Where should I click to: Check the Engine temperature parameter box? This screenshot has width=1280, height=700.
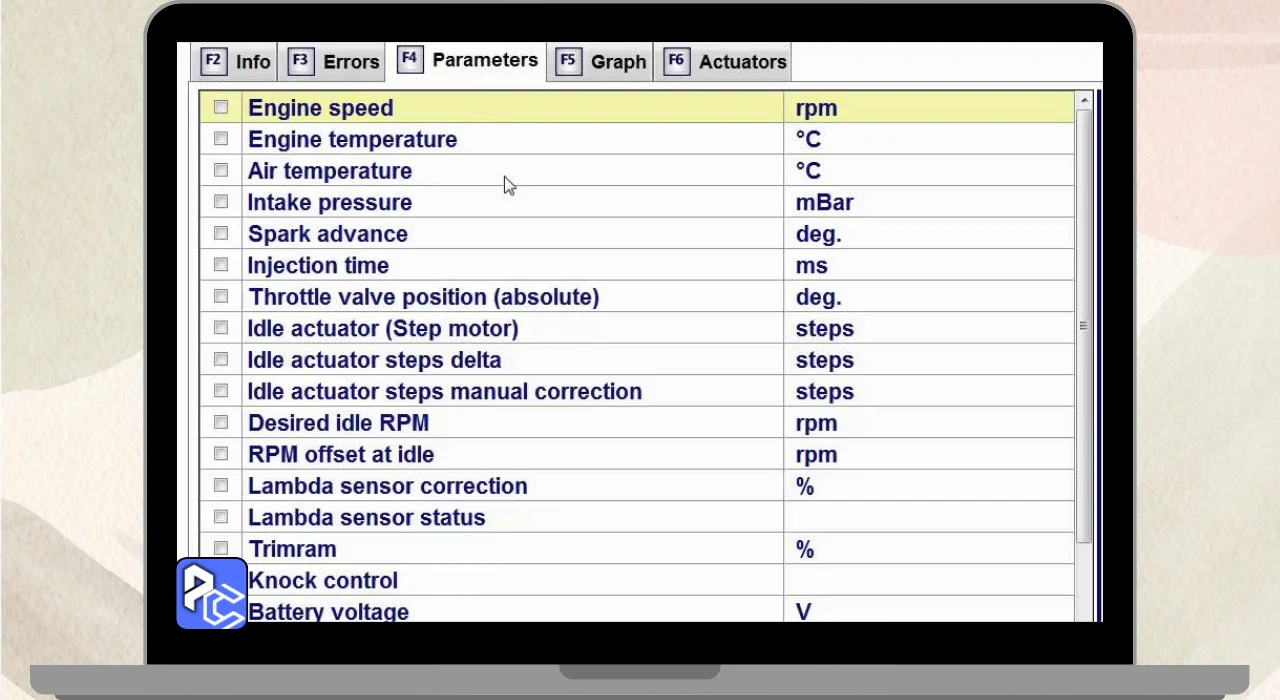click(x=221, y=139)
